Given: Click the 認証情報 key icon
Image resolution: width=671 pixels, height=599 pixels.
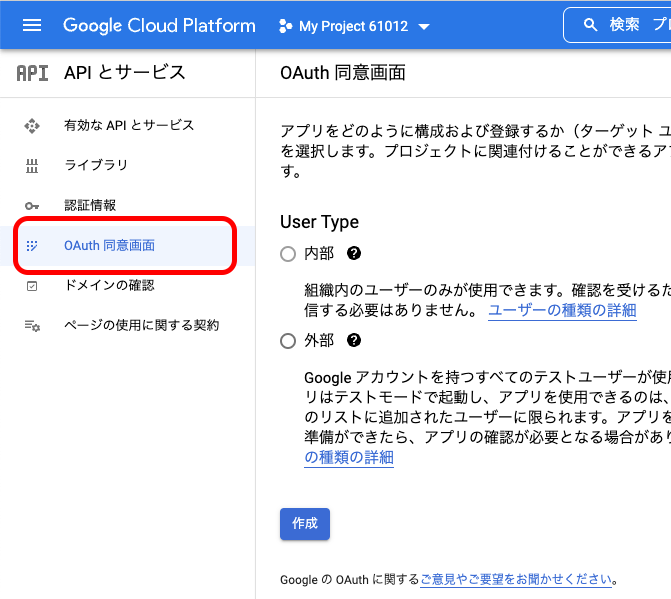Looking at the screenshot, I should [32, 206].
